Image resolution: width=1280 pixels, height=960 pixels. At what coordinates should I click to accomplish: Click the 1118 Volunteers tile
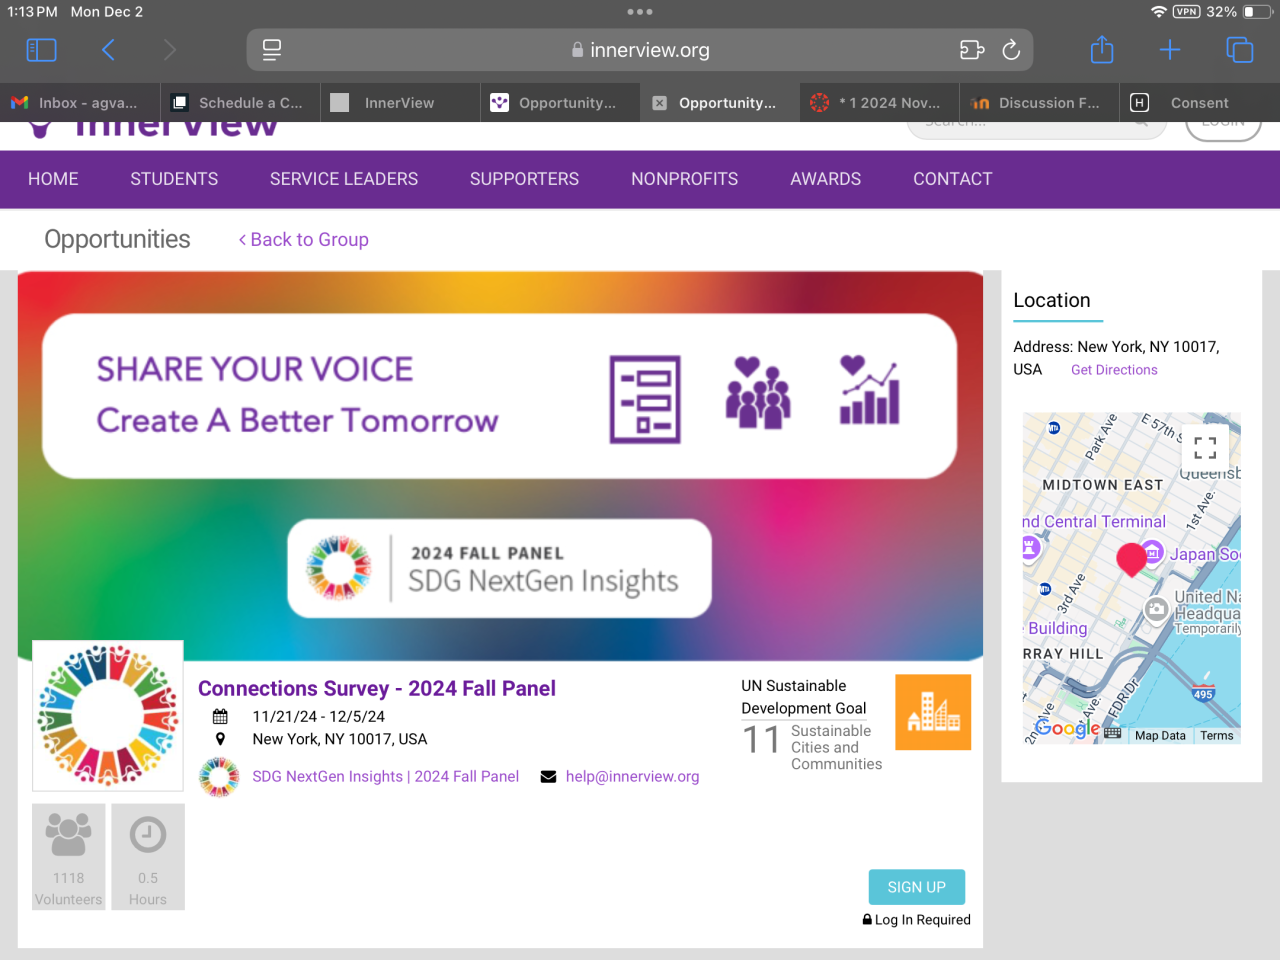(69, 857)
